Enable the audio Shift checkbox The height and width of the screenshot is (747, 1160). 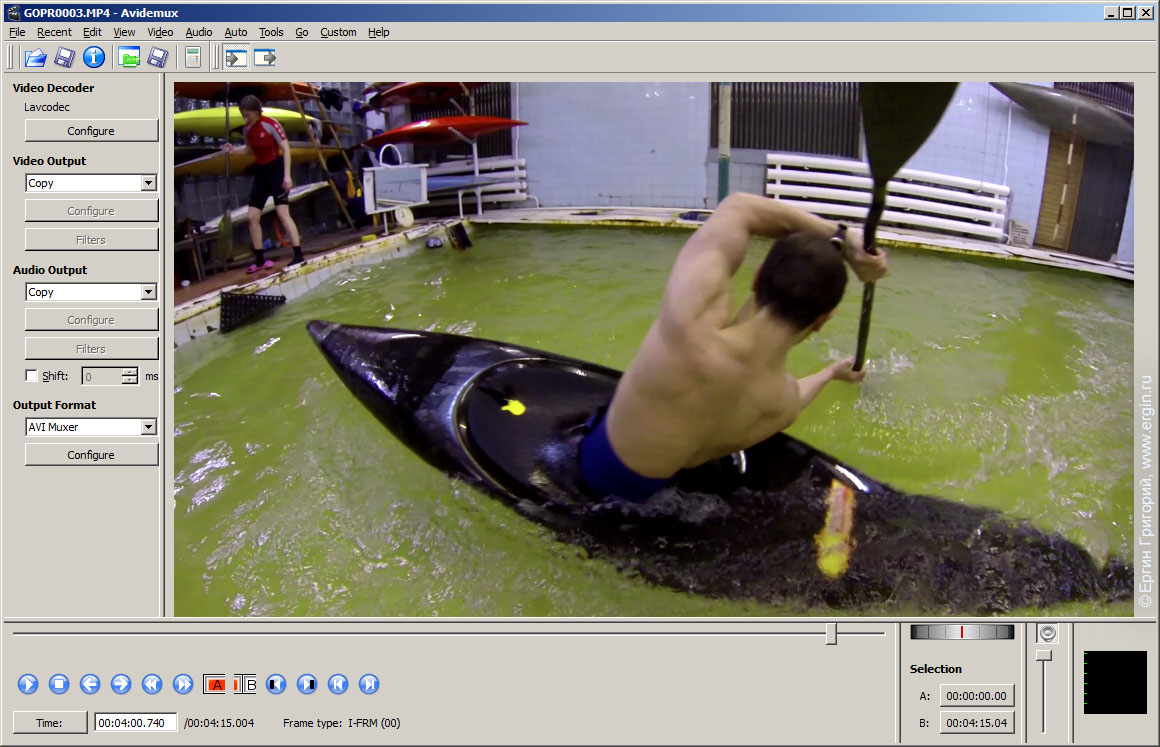pyautogui.click(x=31, y=376)
